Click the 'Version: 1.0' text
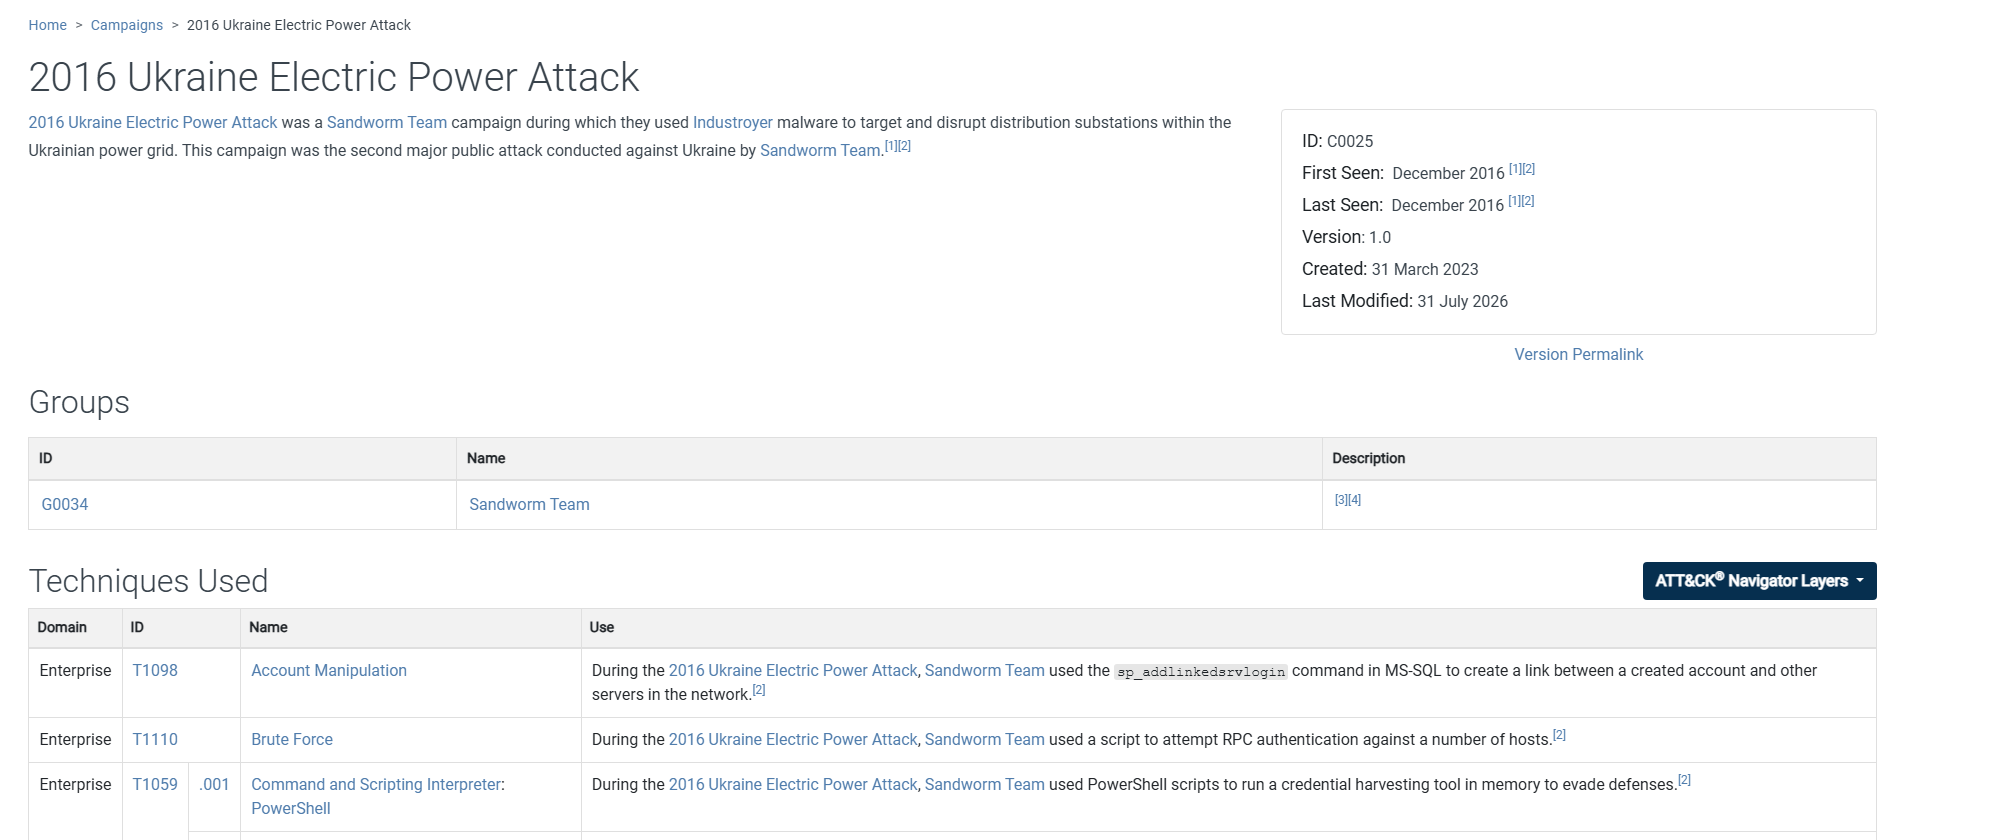The image size is (2015, 840). coord(1347,237)
